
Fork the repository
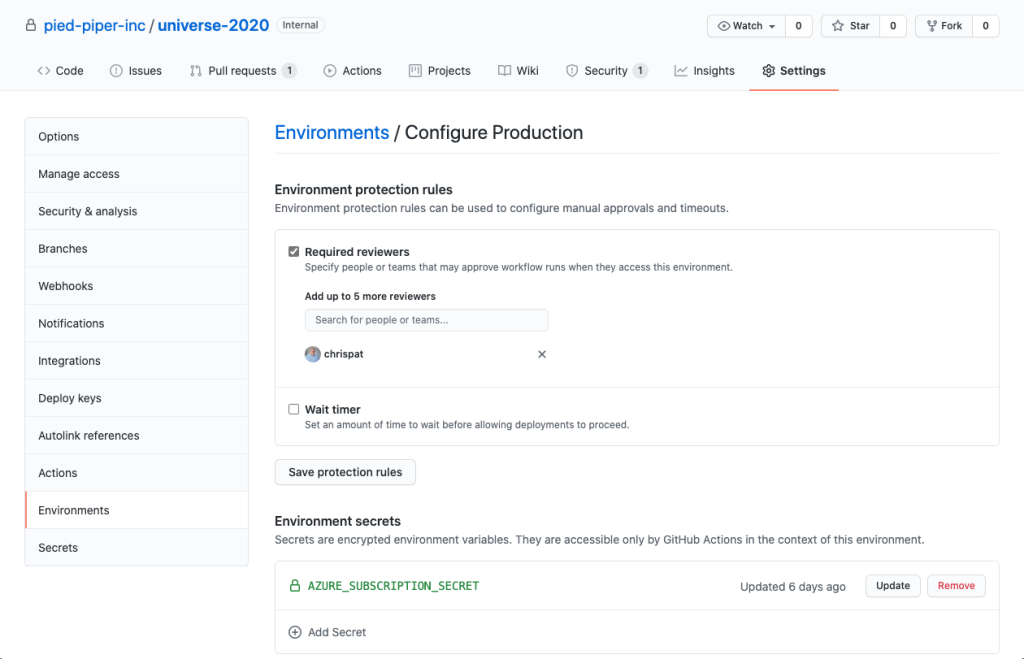(943, 26)
